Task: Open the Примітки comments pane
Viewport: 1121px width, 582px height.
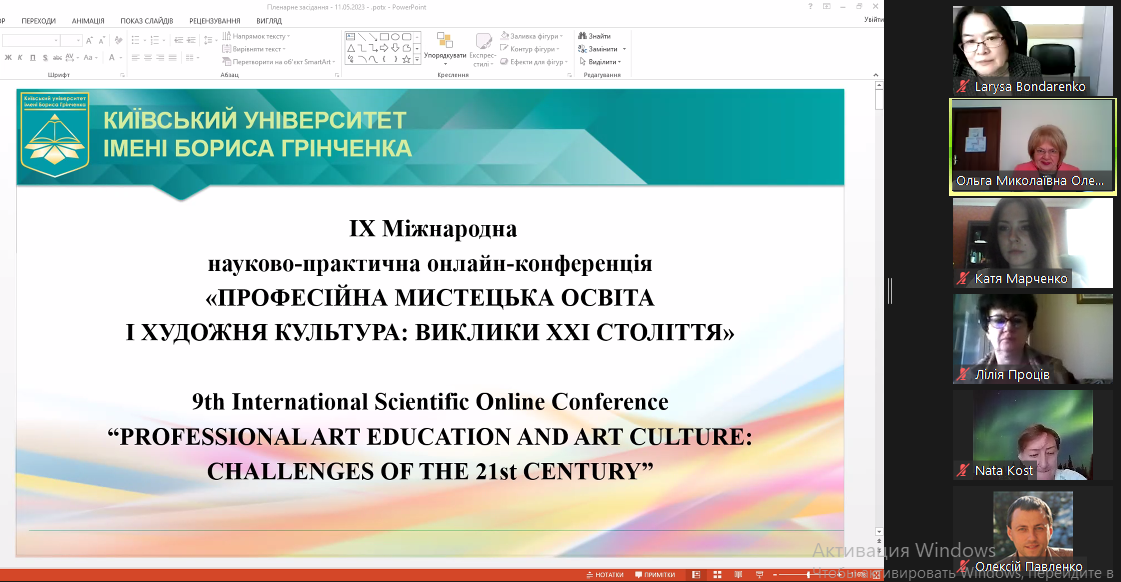Action: (655, 575)
